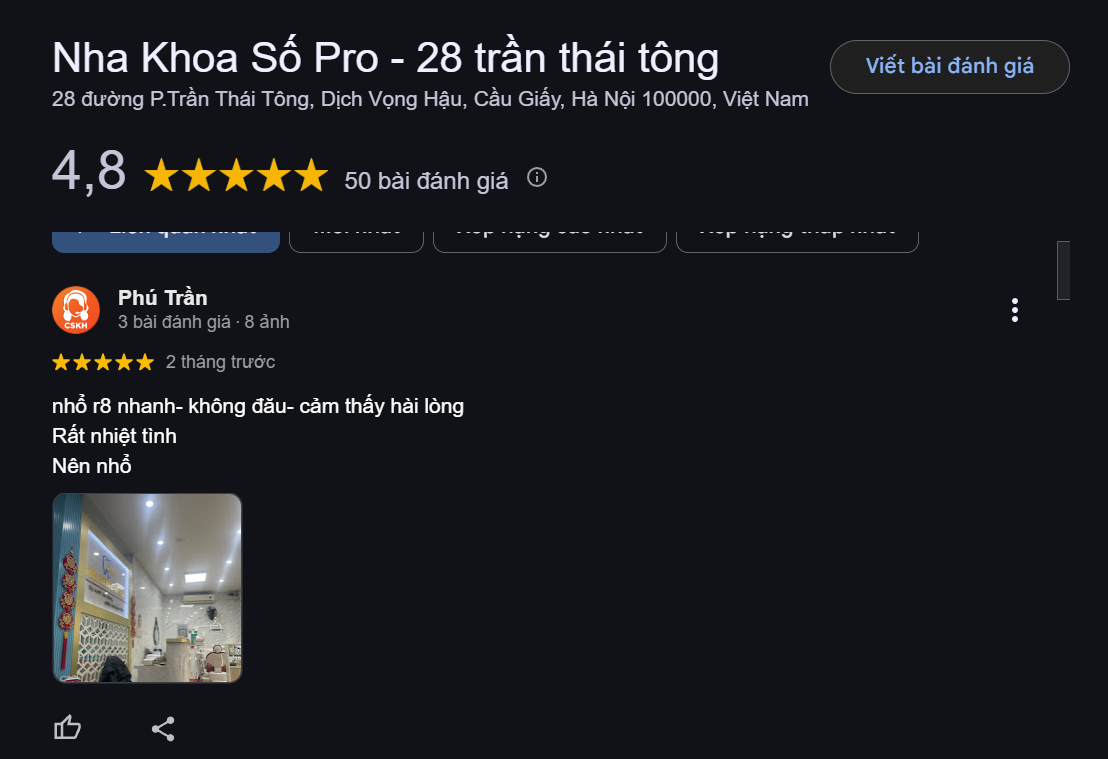Click the info icon beside 50 bài đánh giá

537,177
